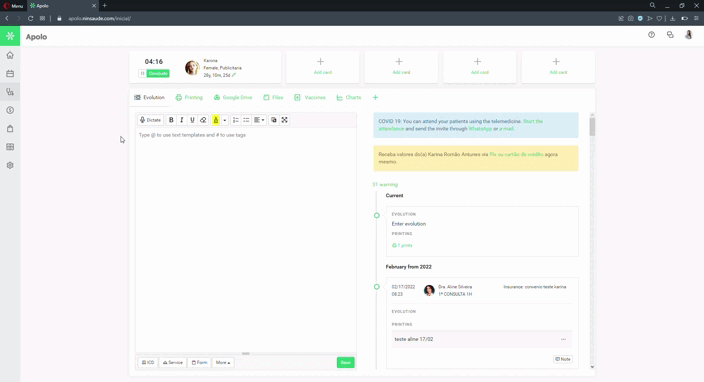The image size is (704, 382).
Task: Switch to the Printing tab
Action: point(189,97)
